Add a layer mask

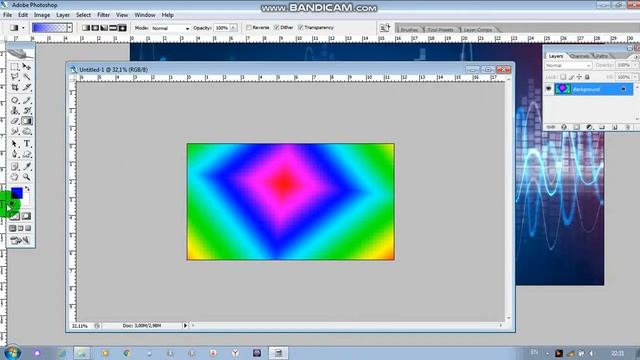pos(576,127)
